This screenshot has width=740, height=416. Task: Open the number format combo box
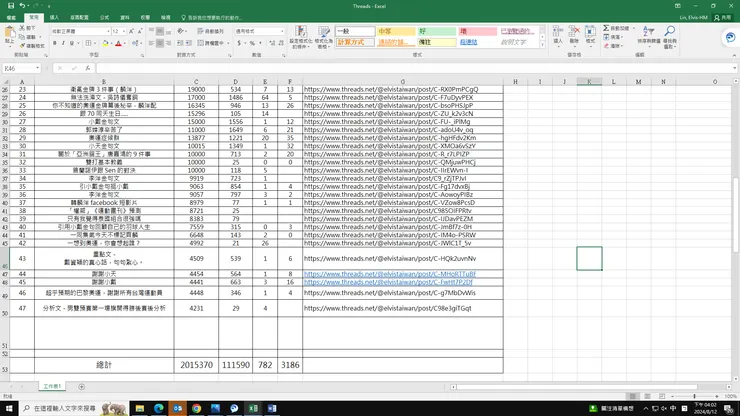point(260,31)
